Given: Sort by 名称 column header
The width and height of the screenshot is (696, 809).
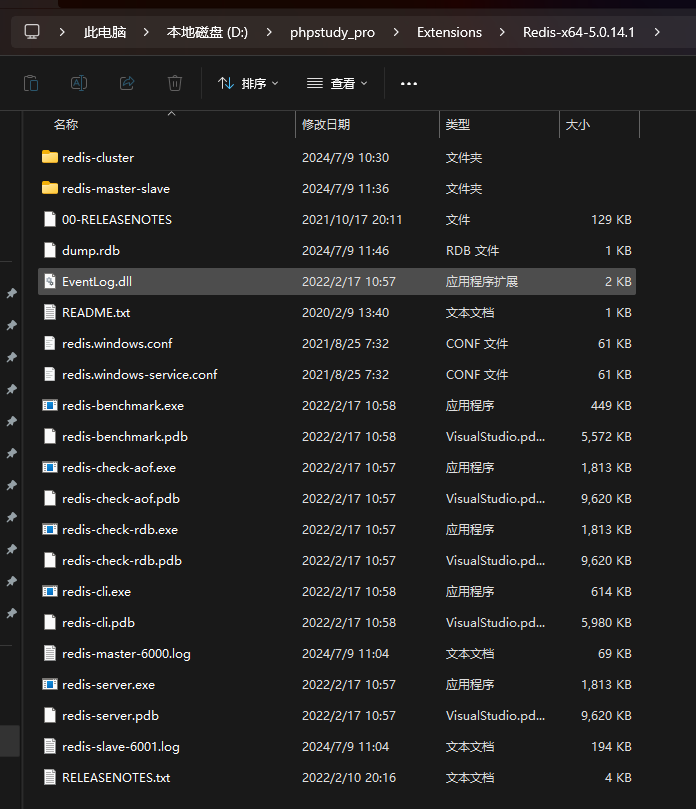Looking at the screenshot, I should pyautogui.click(x=66, y=124).
